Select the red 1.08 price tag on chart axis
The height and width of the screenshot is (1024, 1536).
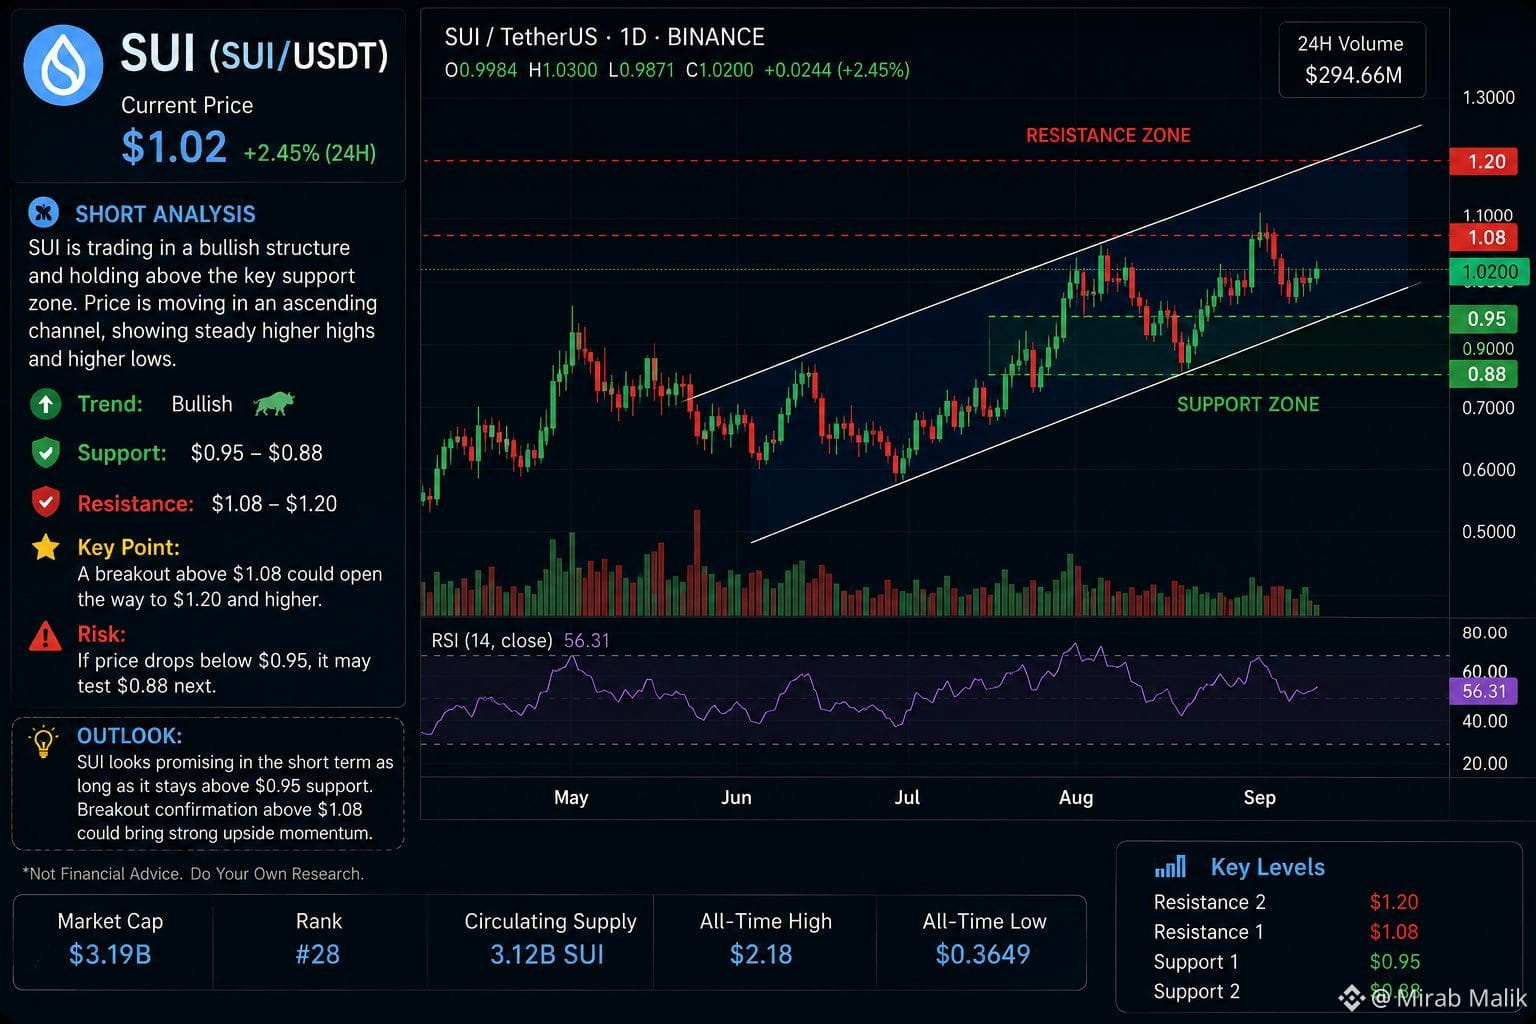[x=1485, y=237]
